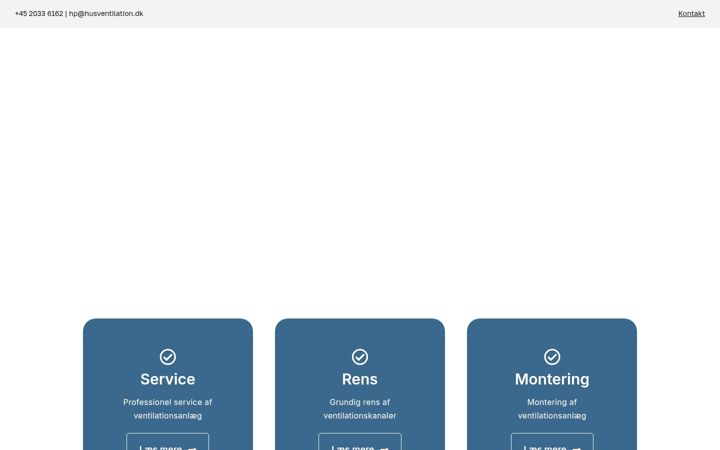The image size is (720, 450).
Task: Open the Læs mere button under Rens
Action: point(360,442)
